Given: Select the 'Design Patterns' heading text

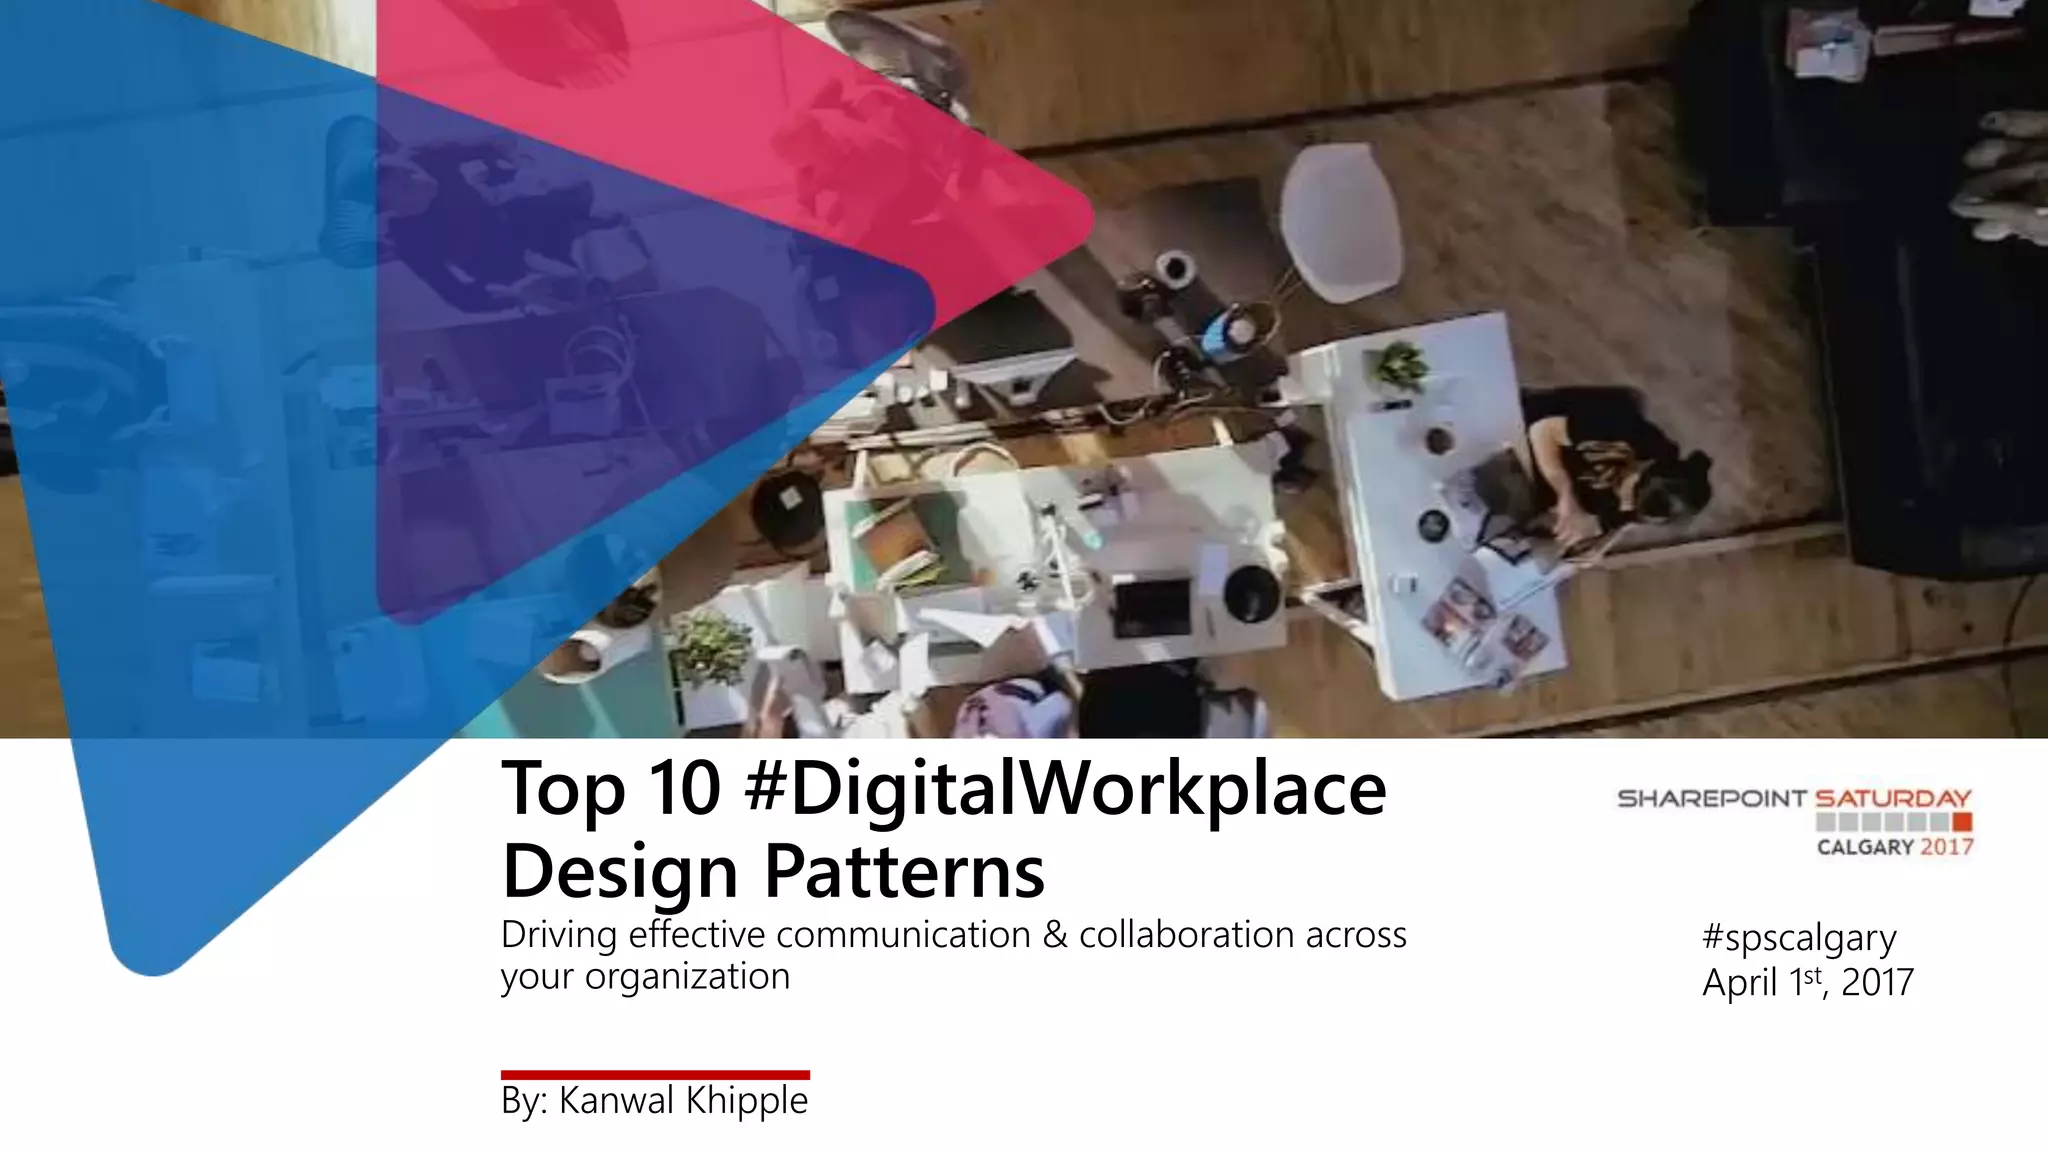Looking at the screenshot, I should click(x=773, y=871).
